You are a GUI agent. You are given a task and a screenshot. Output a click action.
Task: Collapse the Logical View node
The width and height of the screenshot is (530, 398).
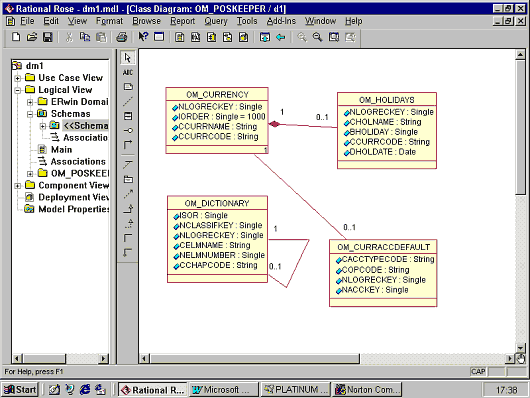(x=18, y=90)
